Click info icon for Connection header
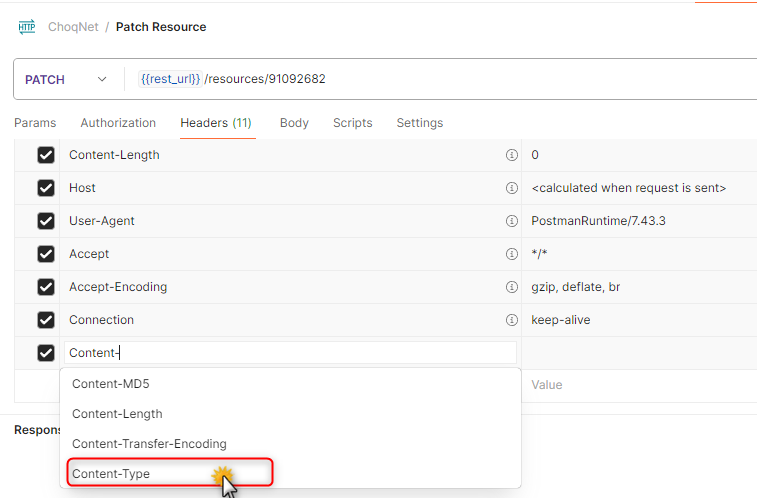Screen dimensions: 757x498 pos(512,320)
